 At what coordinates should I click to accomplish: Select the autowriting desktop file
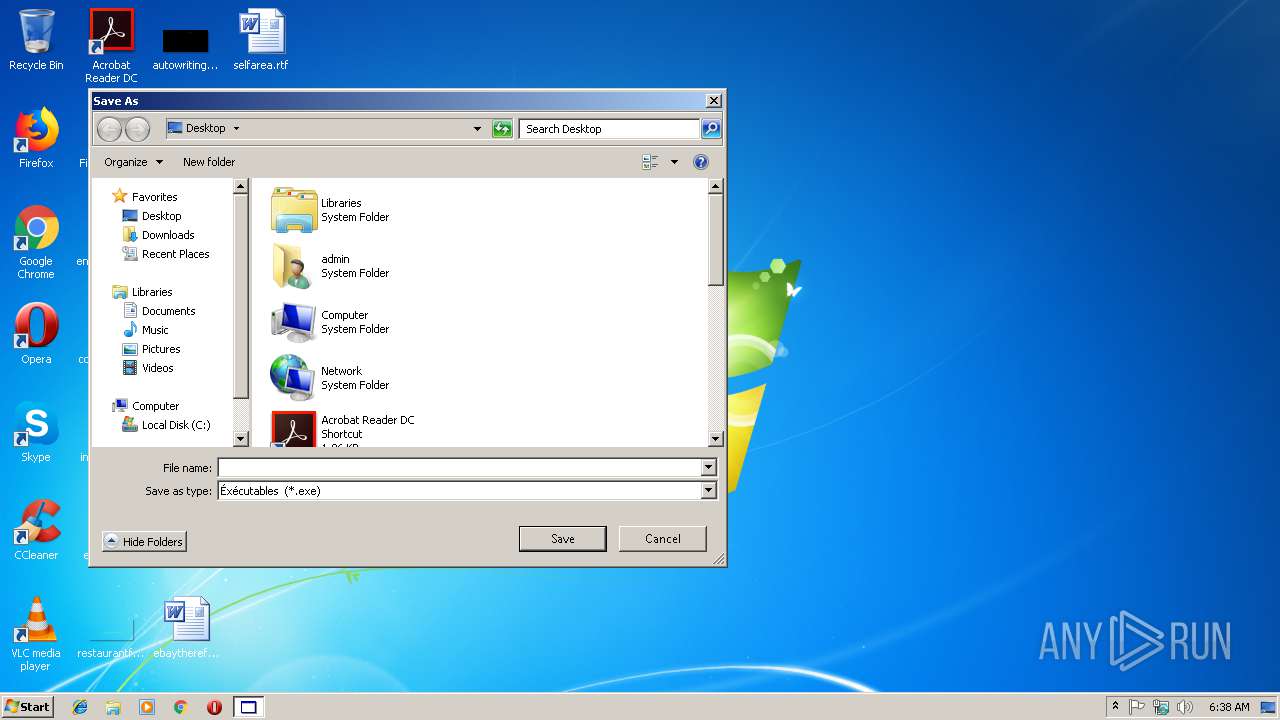click(x=185, y=48)
